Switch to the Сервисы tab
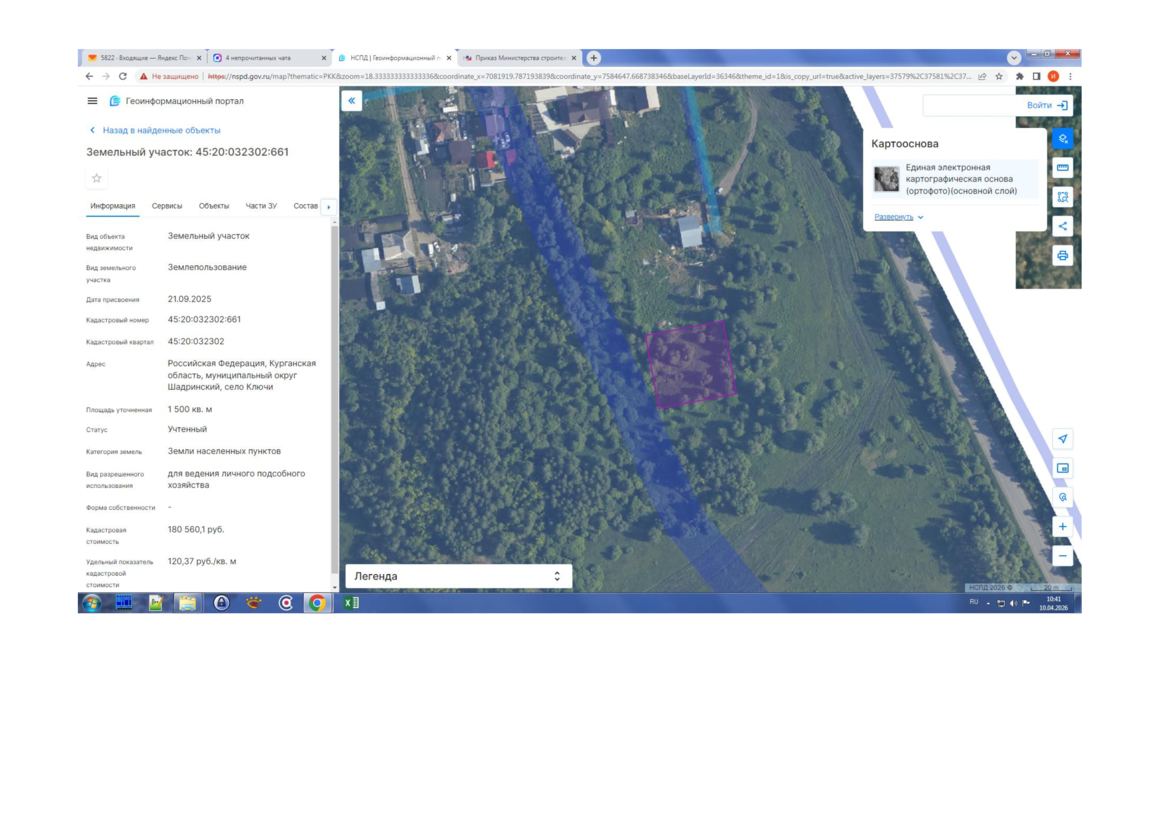Image resolution: width=1160 pixels, height=820 pixels. (x=167, y=206)
